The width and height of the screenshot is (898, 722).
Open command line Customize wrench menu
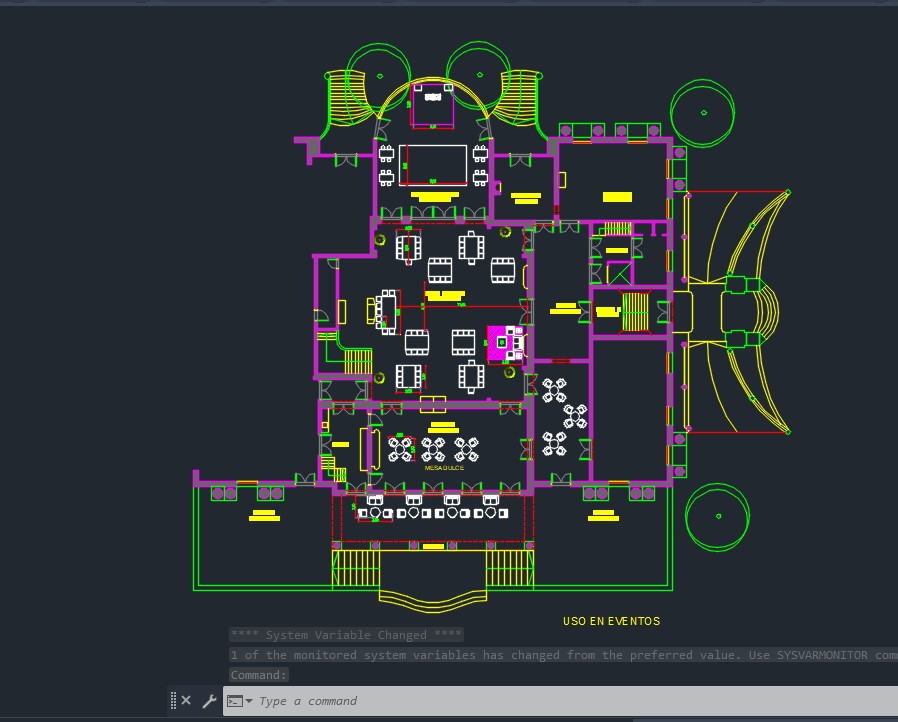209,701
